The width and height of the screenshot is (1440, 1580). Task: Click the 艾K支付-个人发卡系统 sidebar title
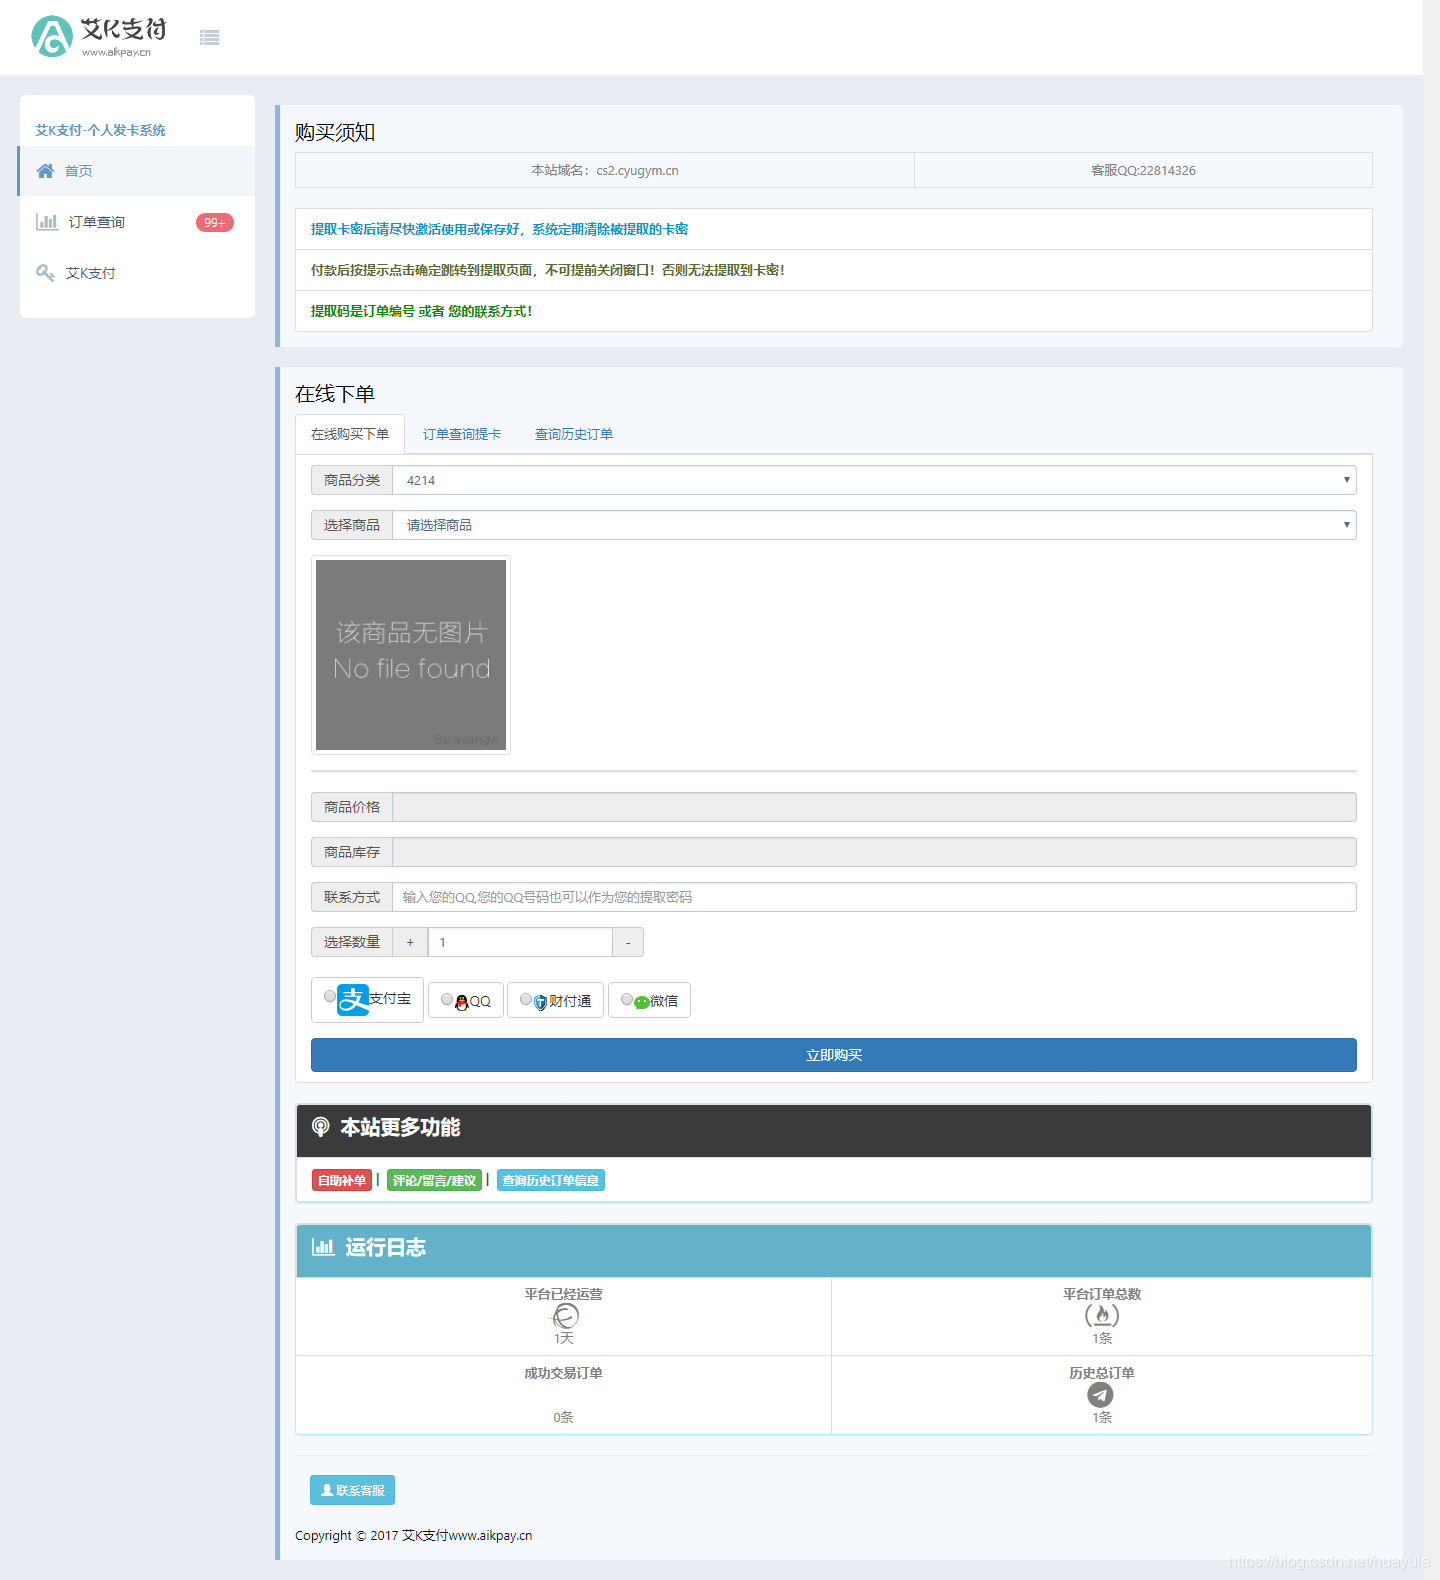click(100, 130)
